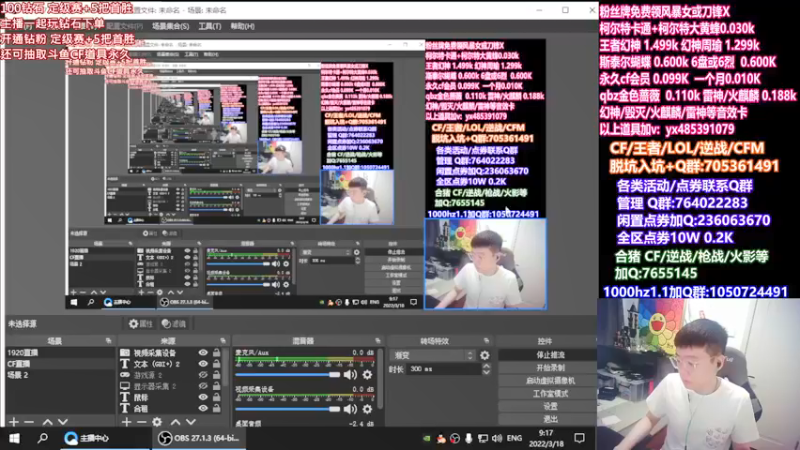800x450 pixels.
Task: Open source properties (属性) button
Action: click(141, 323)
